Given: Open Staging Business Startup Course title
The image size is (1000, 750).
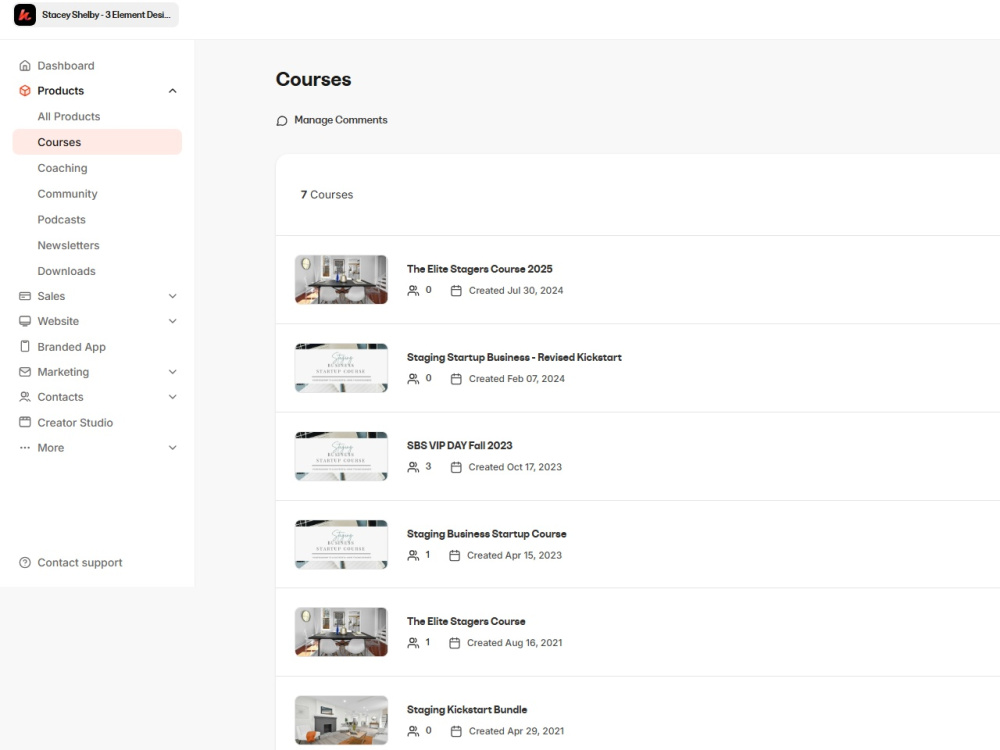Looking at the screenshot, I should tap(487, 534).
